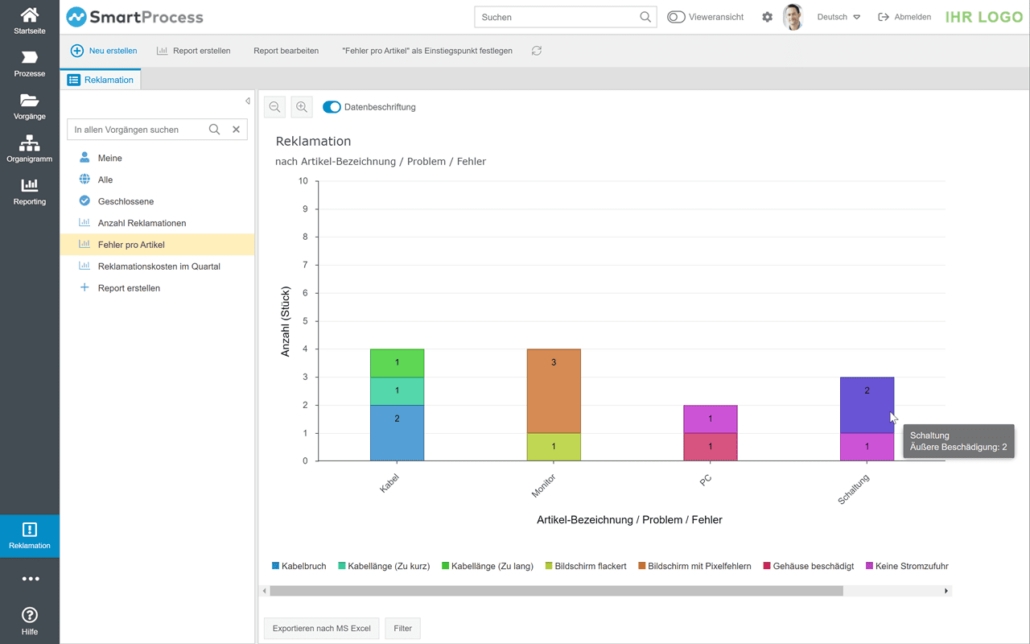1030x644 pixels.
Task: Click the Schaltung axis label
Action: [x=853, y=490]
